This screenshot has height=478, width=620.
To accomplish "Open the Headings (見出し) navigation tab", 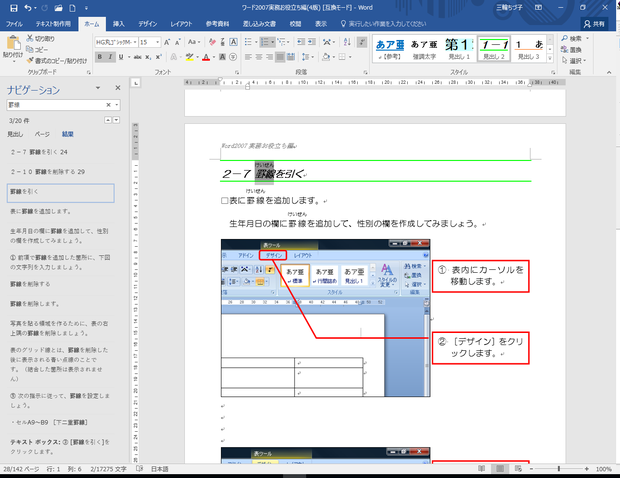I will pyautogui.click(x=15, y=134).
